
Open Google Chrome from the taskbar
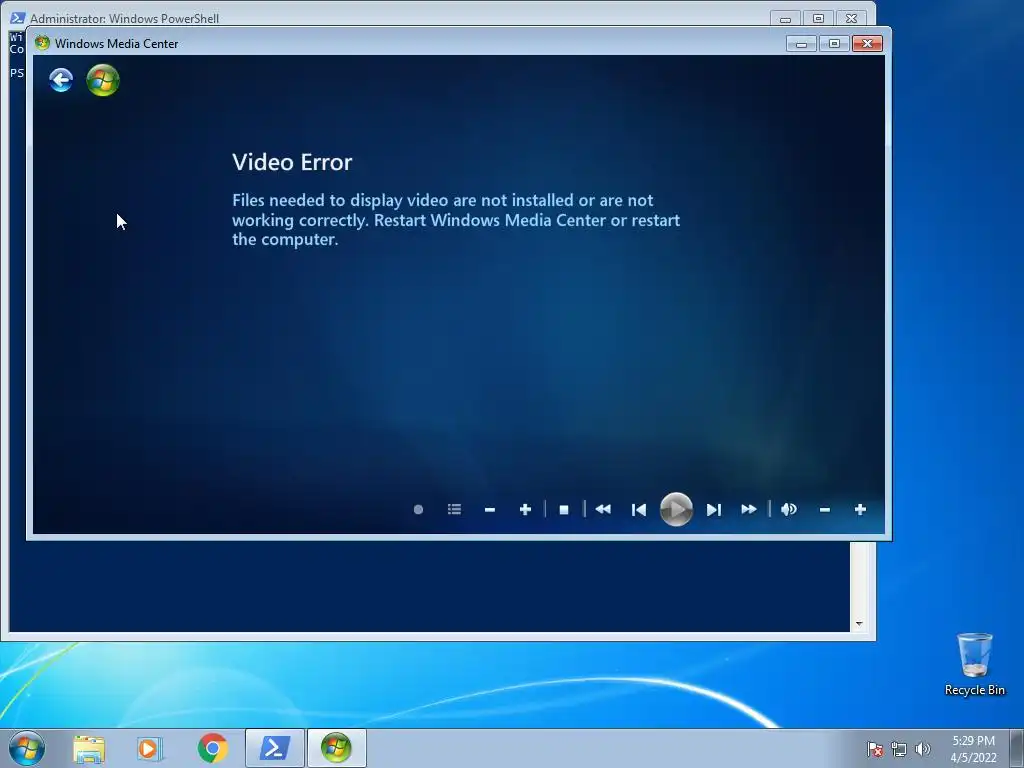pyautogui.click(x=212, y=748)
